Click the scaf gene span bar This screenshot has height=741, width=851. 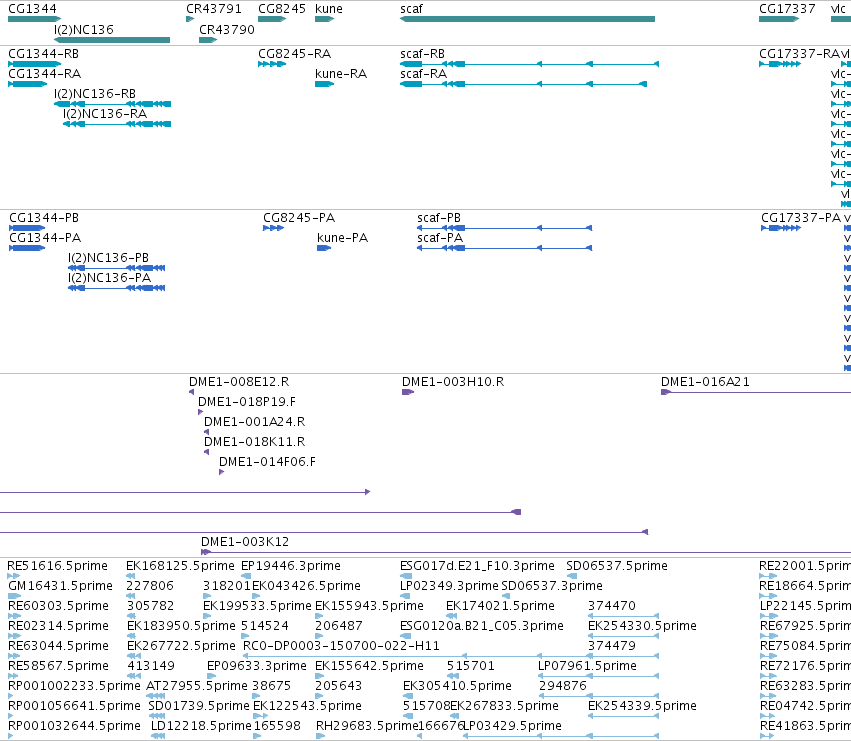click(527, 19)
